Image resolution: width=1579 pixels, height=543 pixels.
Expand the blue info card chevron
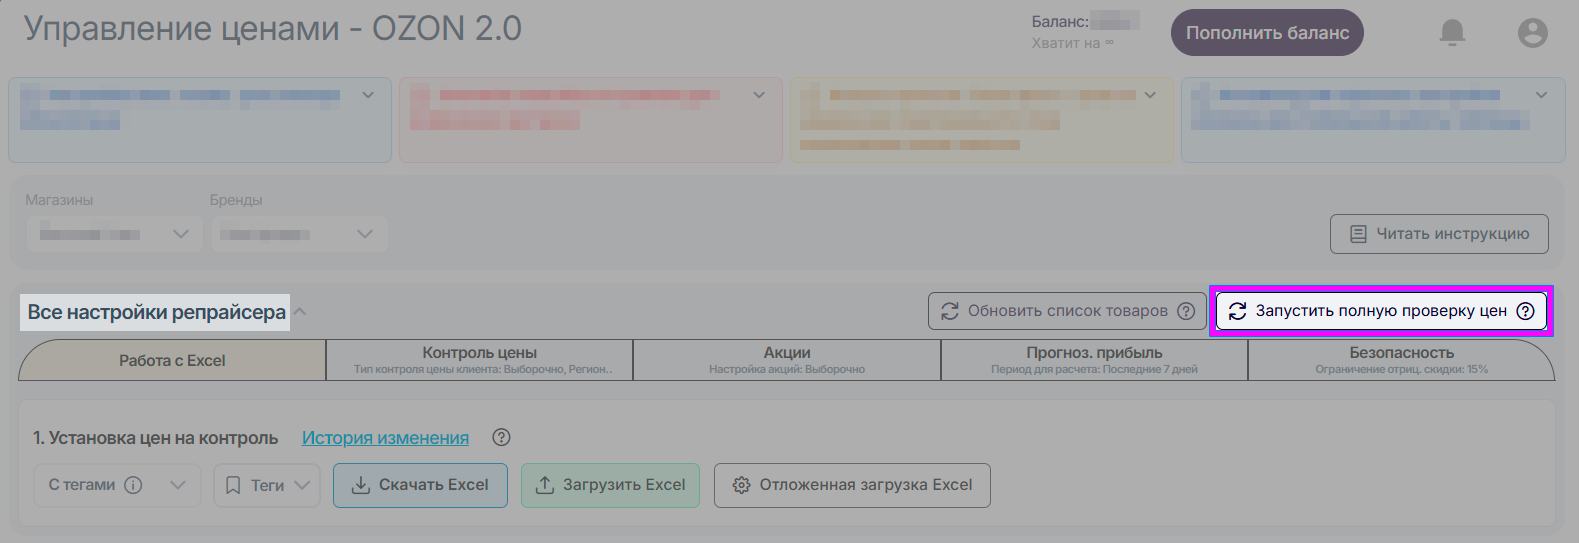(368, 95)
